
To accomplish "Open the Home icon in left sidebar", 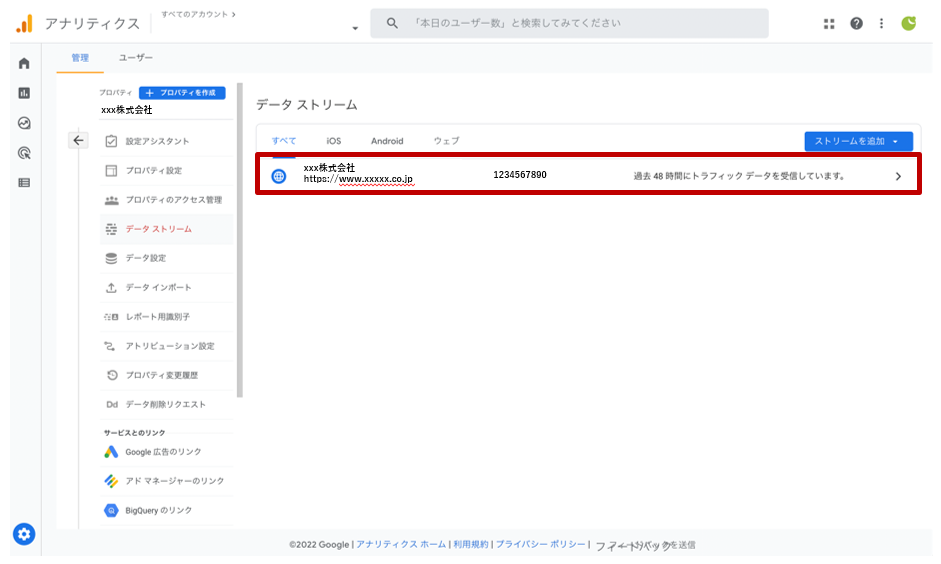I will tap(24, 64).
